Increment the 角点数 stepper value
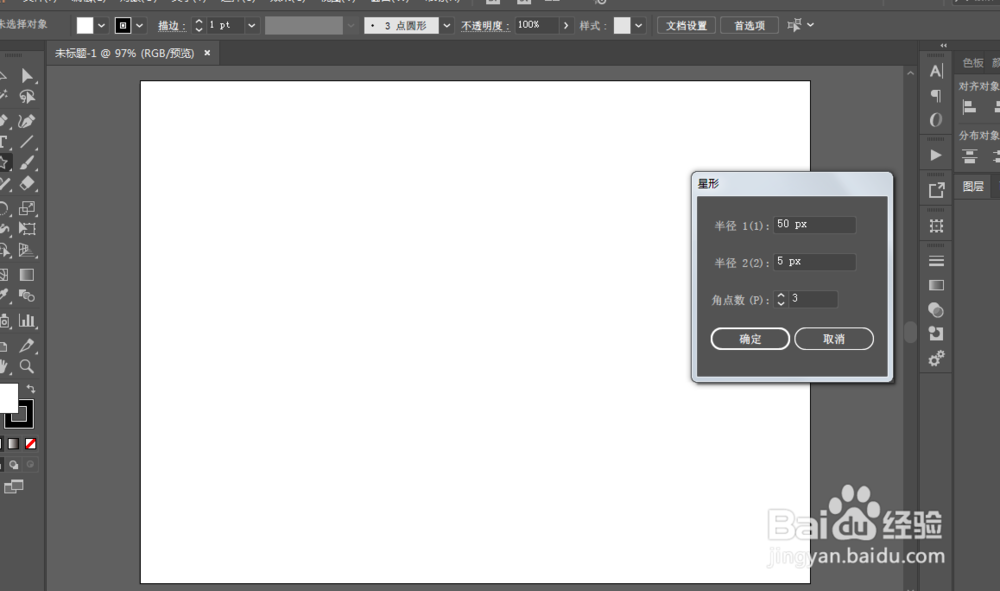Screen dimensions: 1000x591 tap(781, 294)
